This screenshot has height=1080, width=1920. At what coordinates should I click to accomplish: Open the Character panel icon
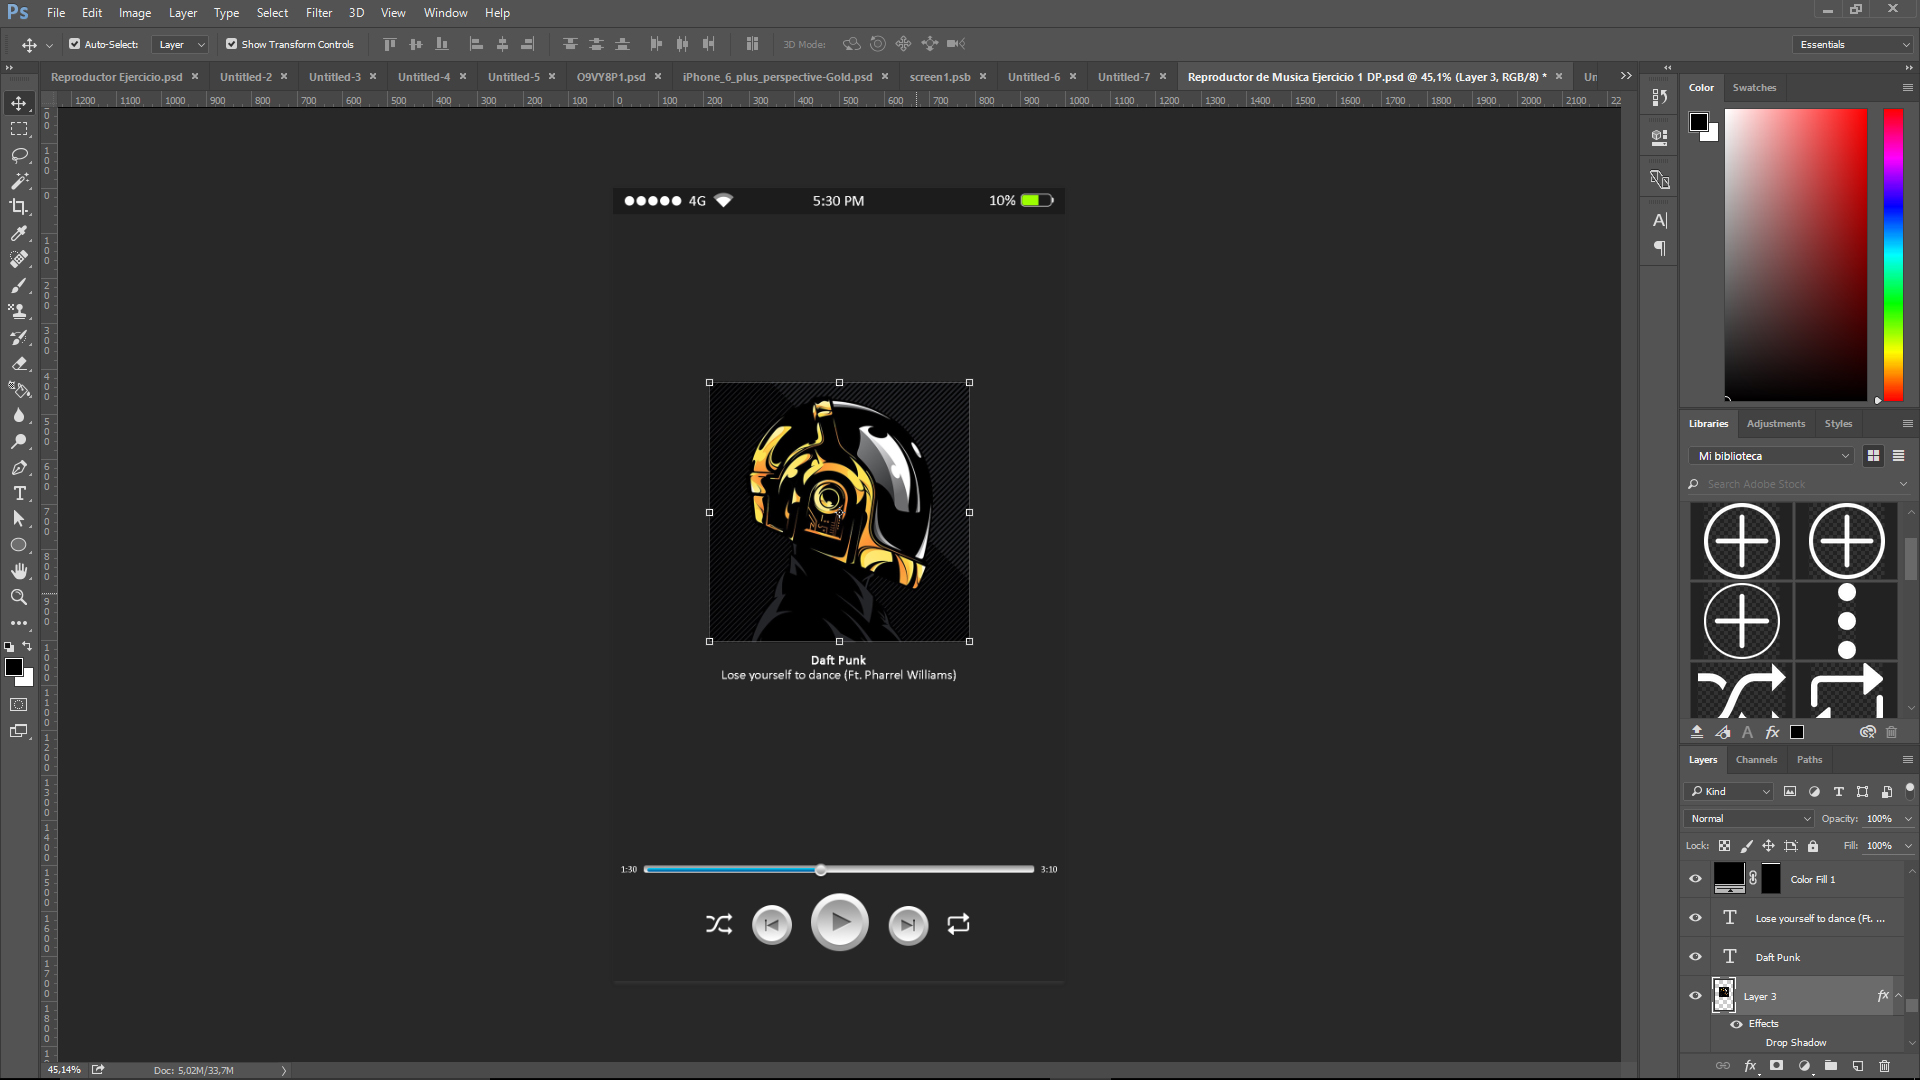click(1660, 221)
